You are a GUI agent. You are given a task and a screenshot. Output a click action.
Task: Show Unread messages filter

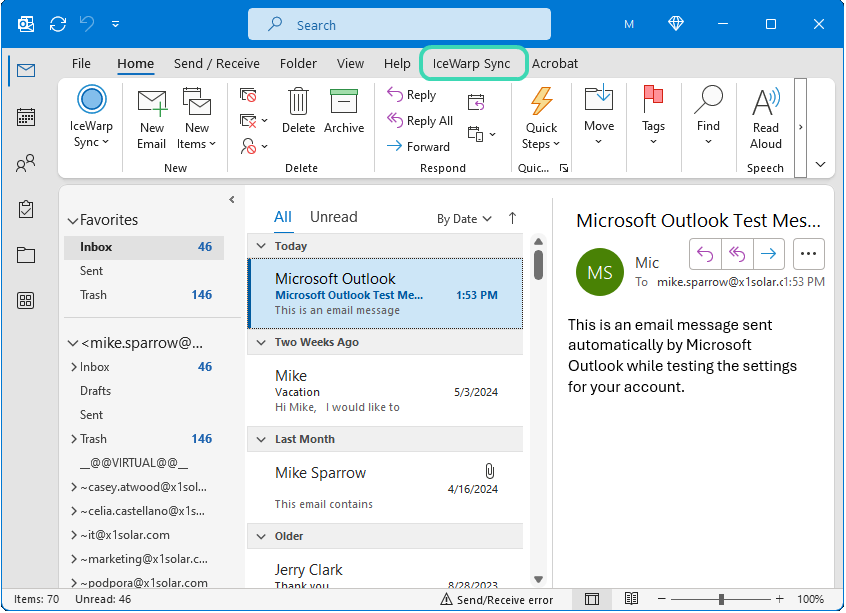pos(333,217)
